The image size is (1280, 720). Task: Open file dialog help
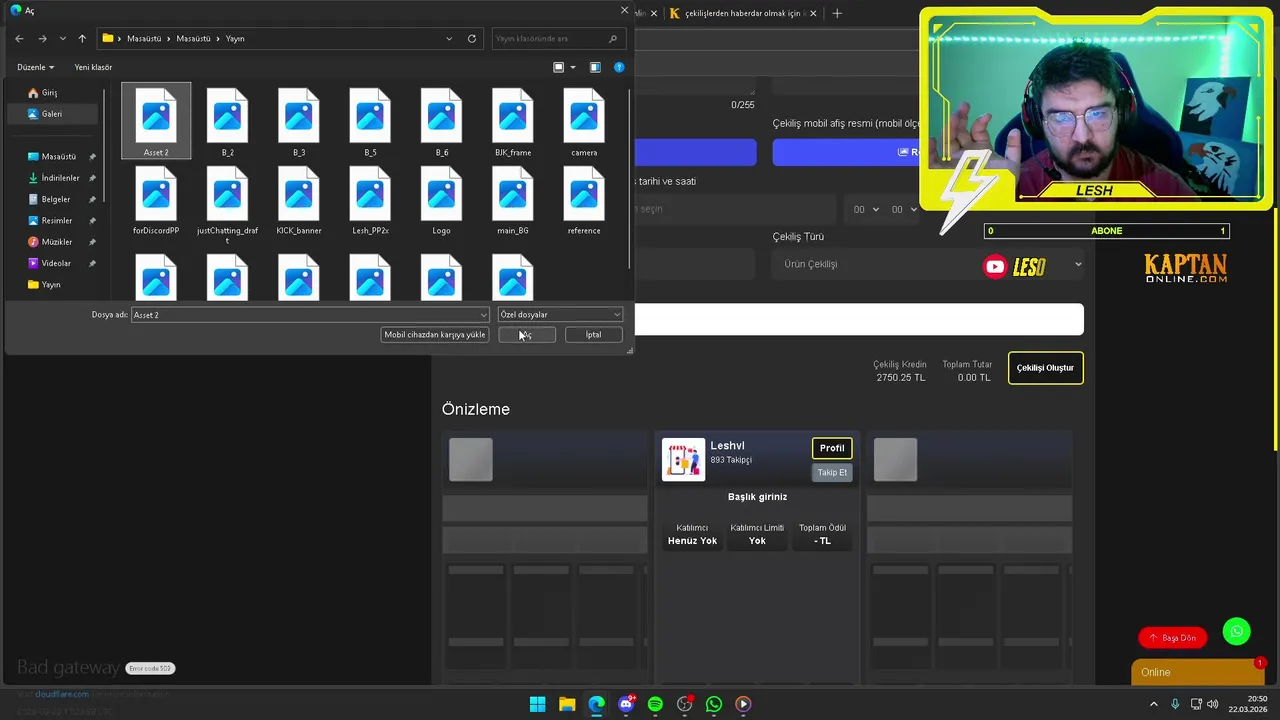(x=619, y=67)
